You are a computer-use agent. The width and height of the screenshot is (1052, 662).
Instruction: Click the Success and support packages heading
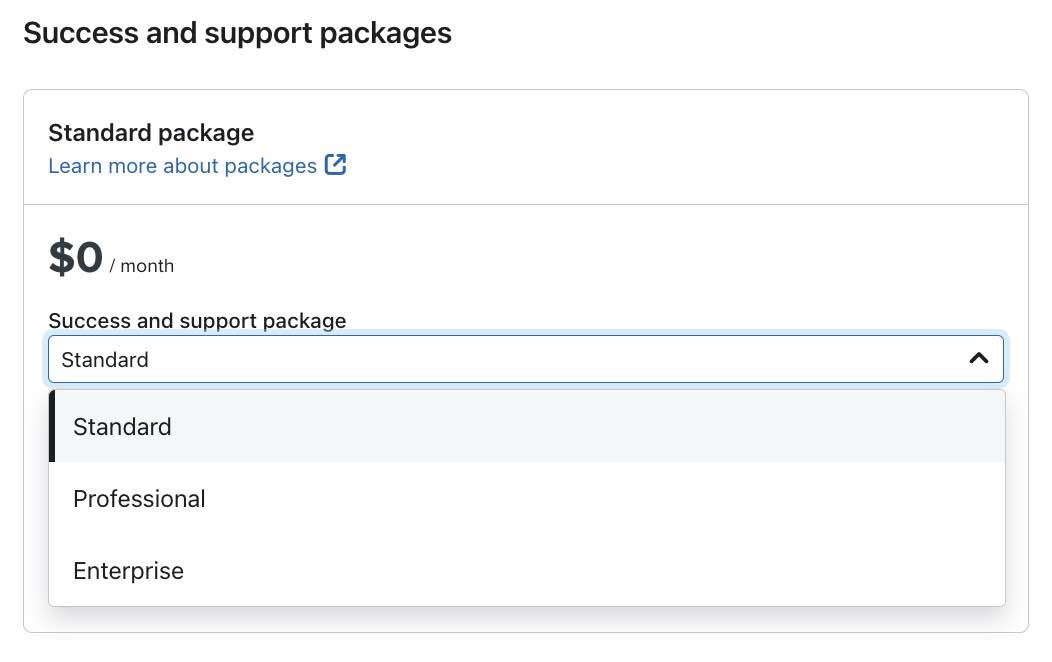pyautogui.click(x=236, y=32)
